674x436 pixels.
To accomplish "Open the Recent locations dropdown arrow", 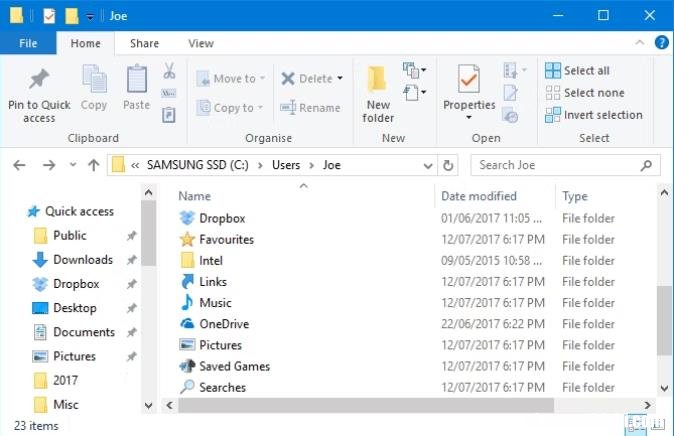I will [73, 165].
